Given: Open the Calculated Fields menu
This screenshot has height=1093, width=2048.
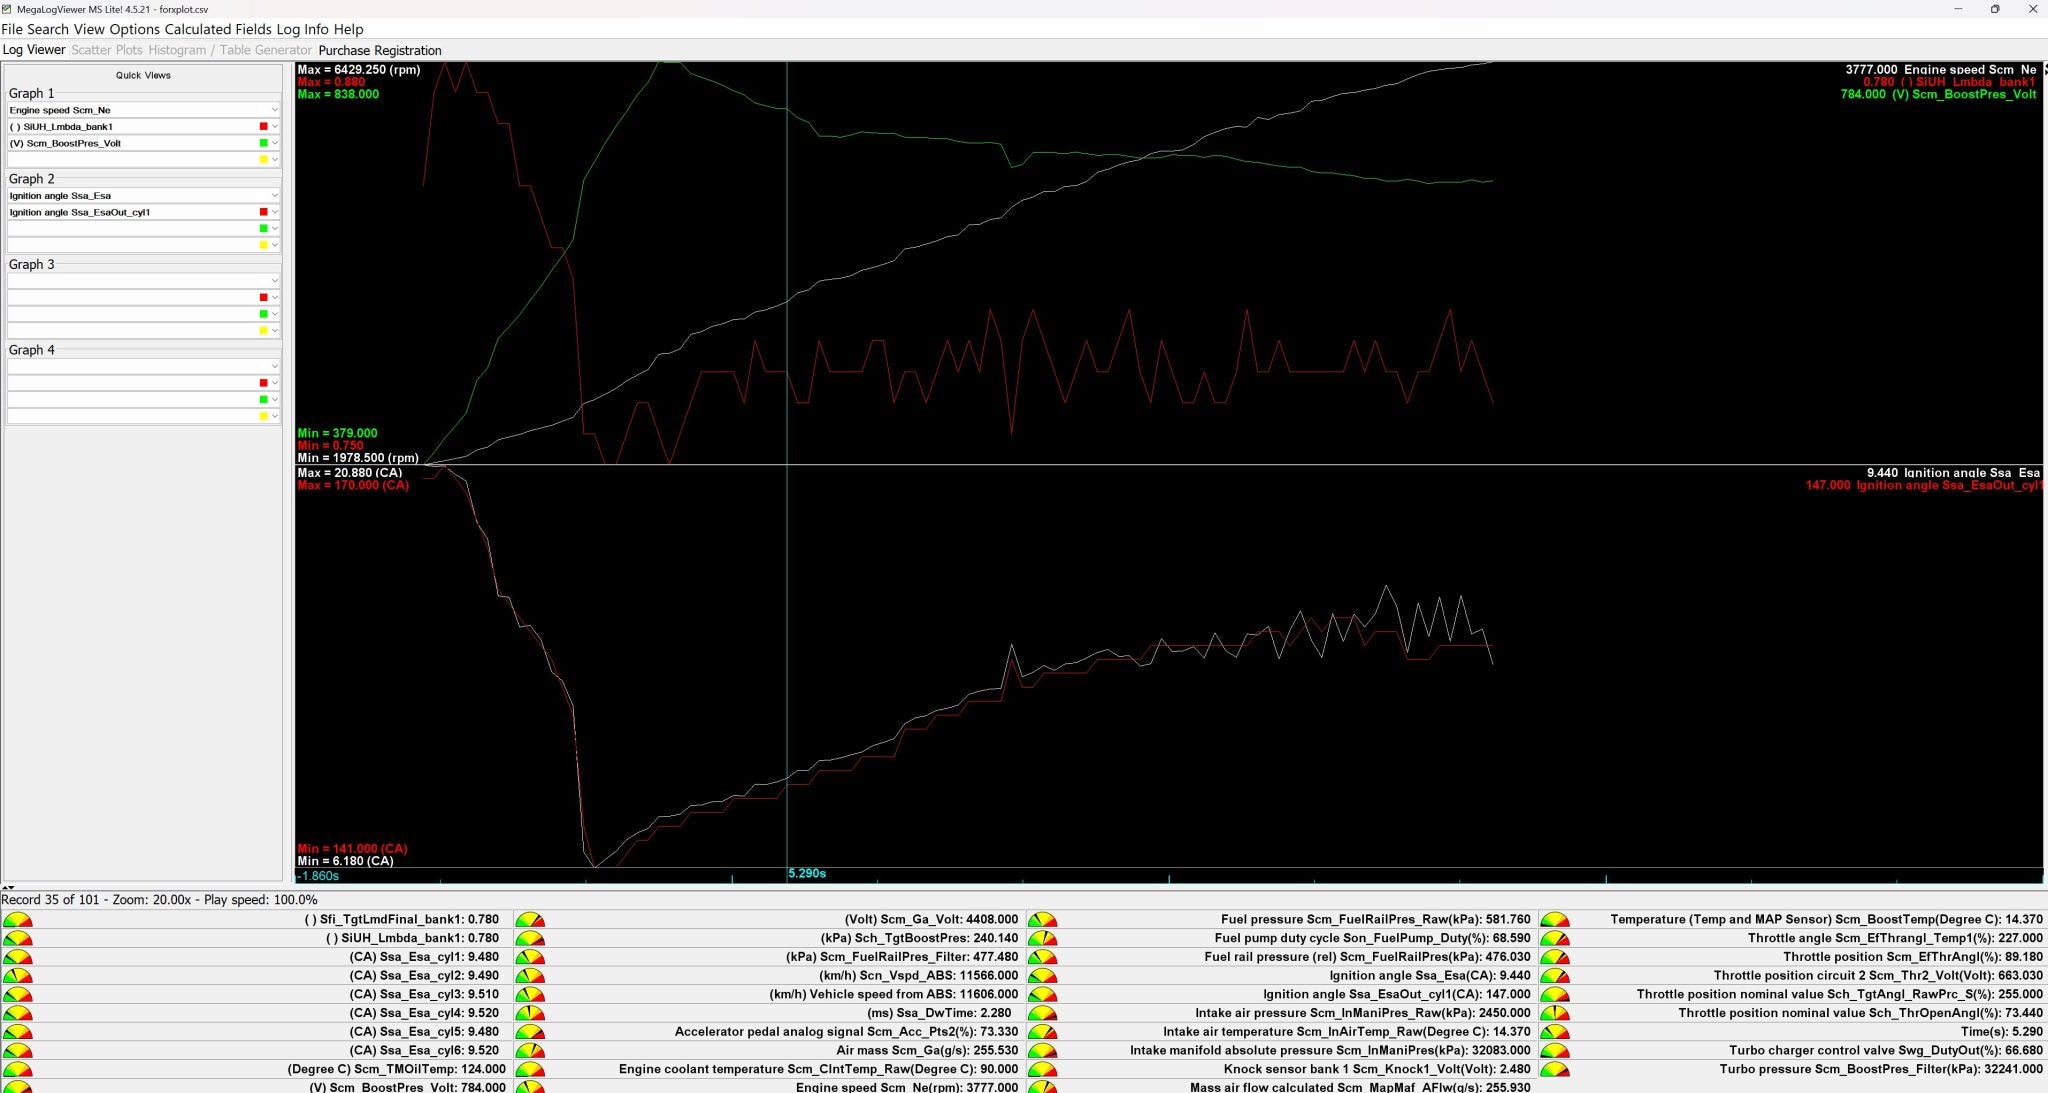Looking at the screenshot, I should tap(217, 29).
